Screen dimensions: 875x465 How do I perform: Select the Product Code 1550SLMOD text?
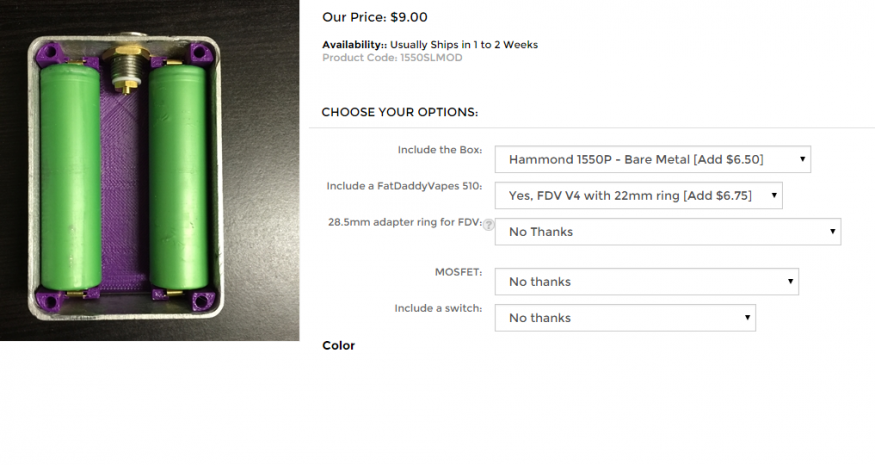[x=392, y=57]
